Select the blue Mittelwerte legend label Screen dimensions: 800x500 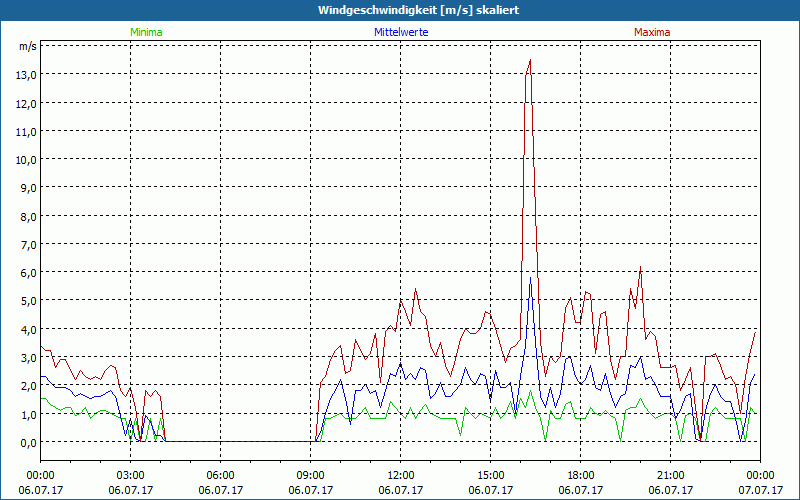pyautogui.click(x=401, y=32)
